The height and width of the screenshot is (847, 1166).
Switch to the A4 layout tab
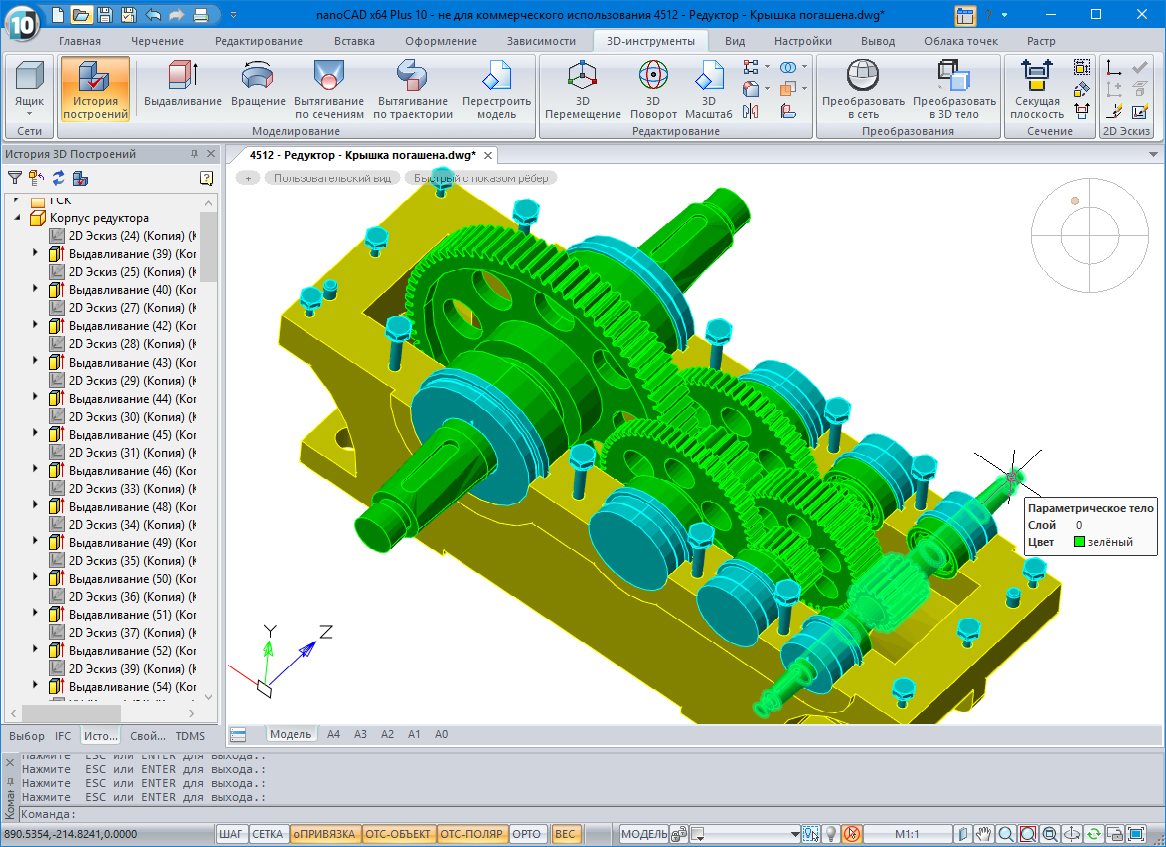pos(333,734)
